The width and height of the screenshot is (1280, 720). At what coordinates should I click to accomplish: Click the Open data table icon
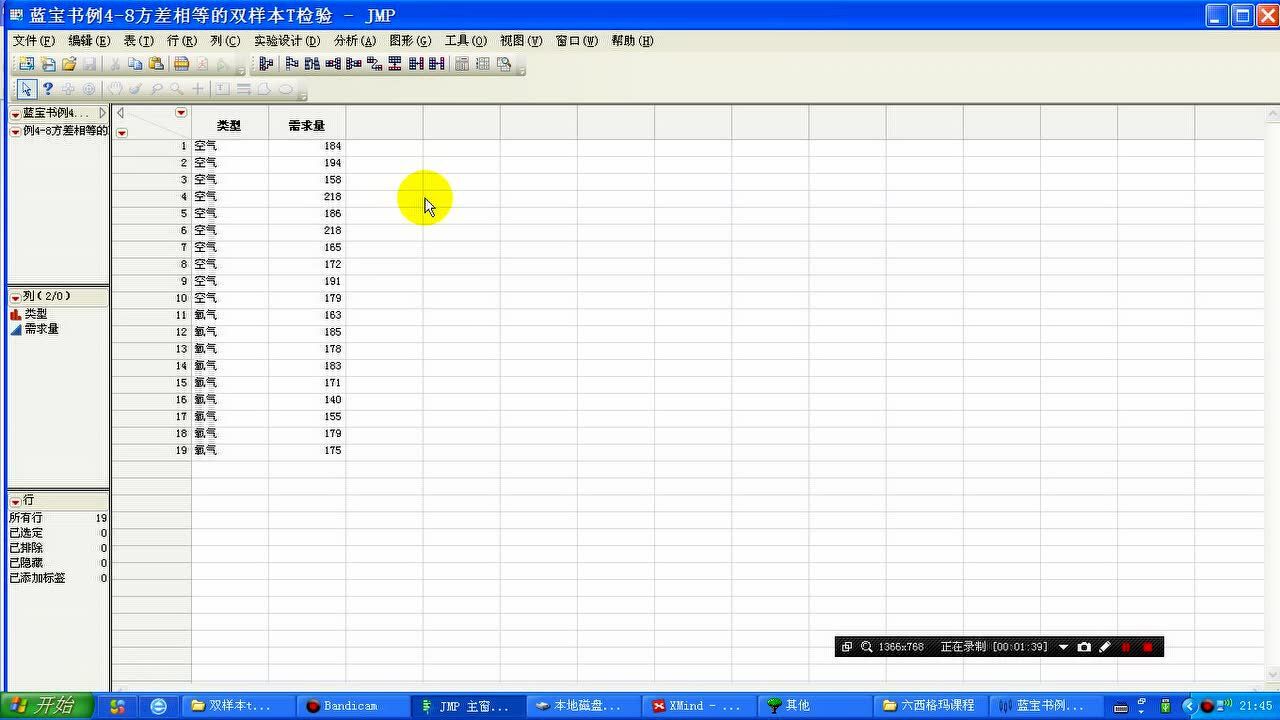(67, 63)
